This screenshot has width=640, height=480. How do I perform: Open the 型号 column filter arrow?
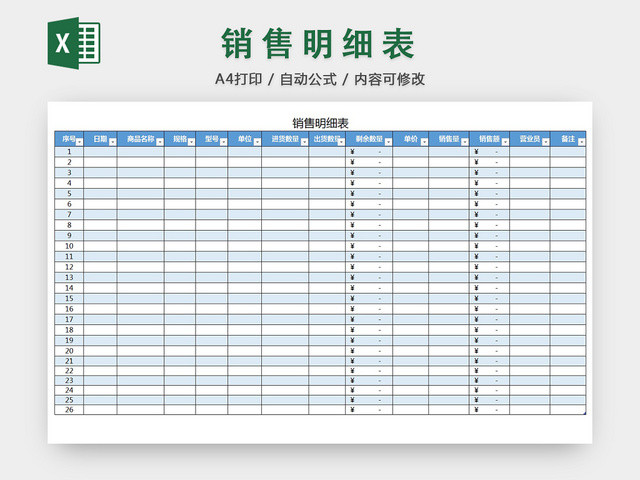pyautogui.click(x=224, y=142)
